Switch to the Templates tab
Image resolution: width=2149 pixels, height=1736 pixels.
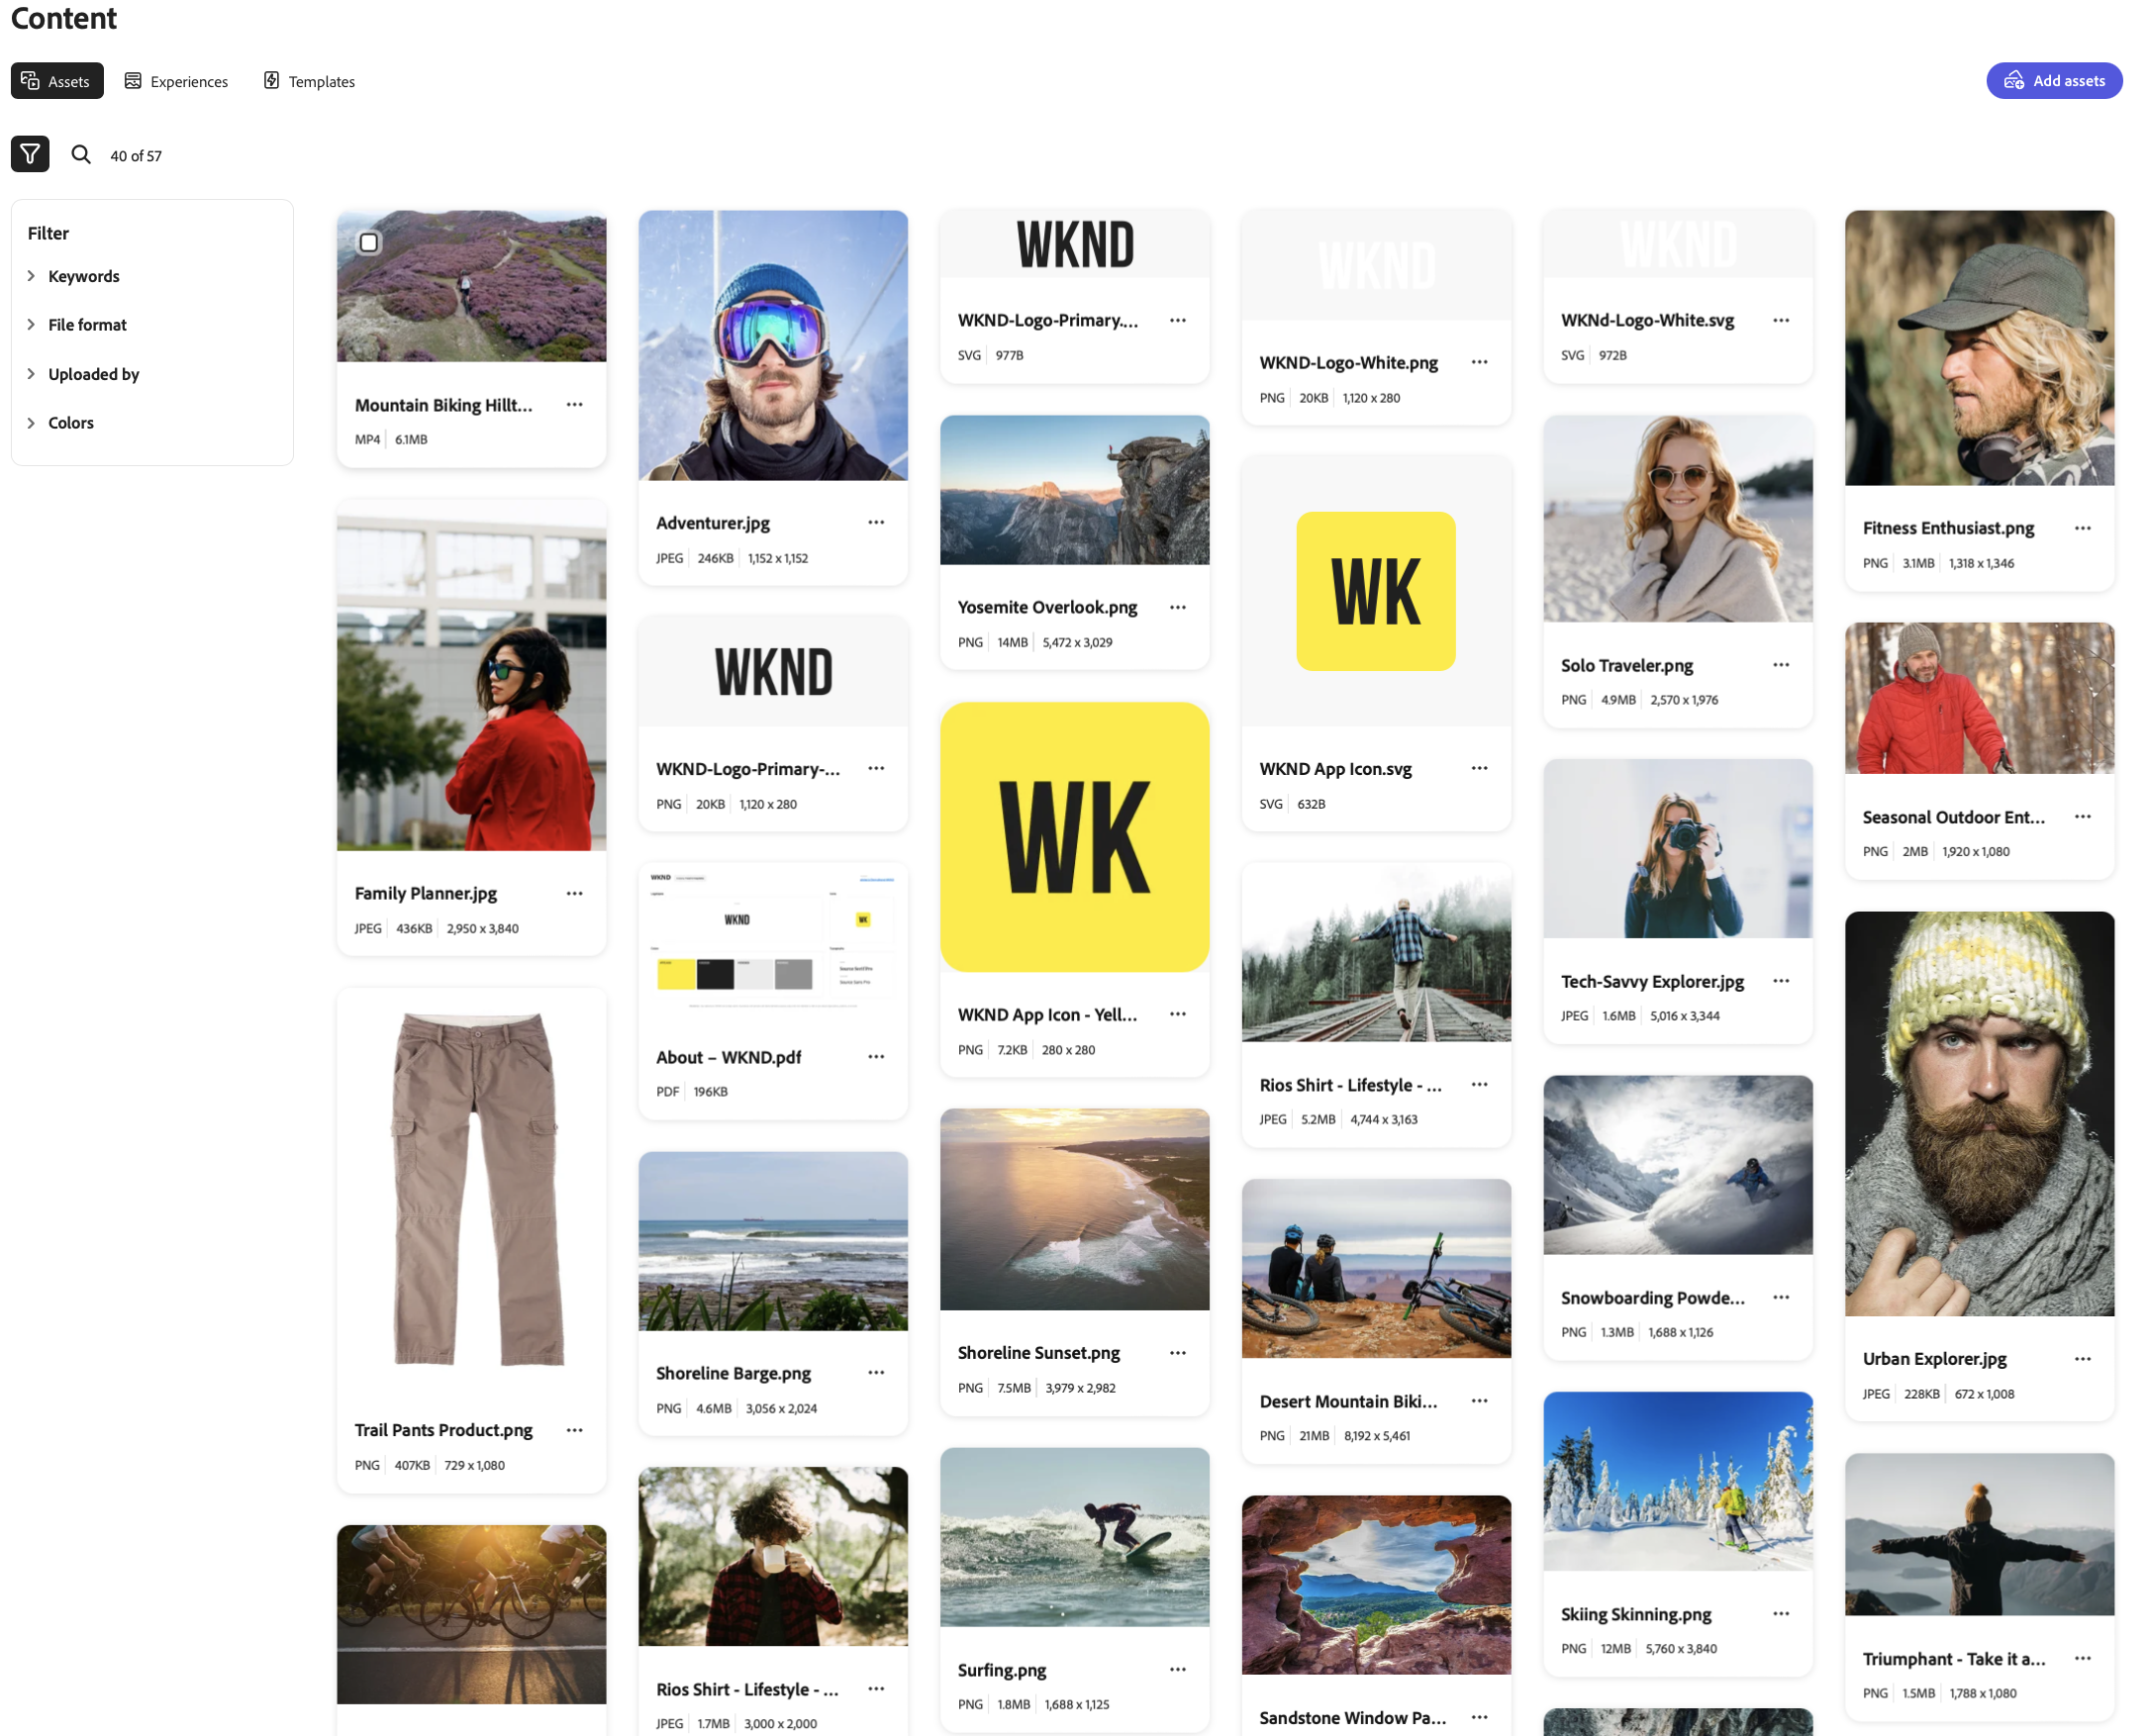tap(309, 81)
